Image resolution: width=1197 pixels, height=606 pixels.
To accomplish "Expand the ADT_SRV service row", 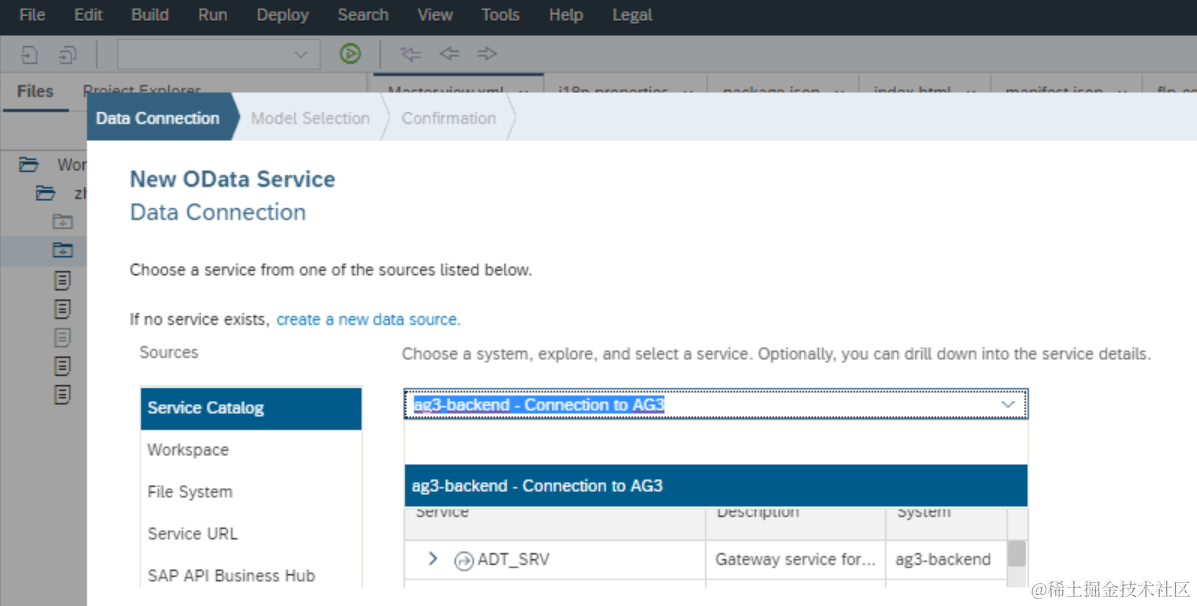I will tap(433, 559).
